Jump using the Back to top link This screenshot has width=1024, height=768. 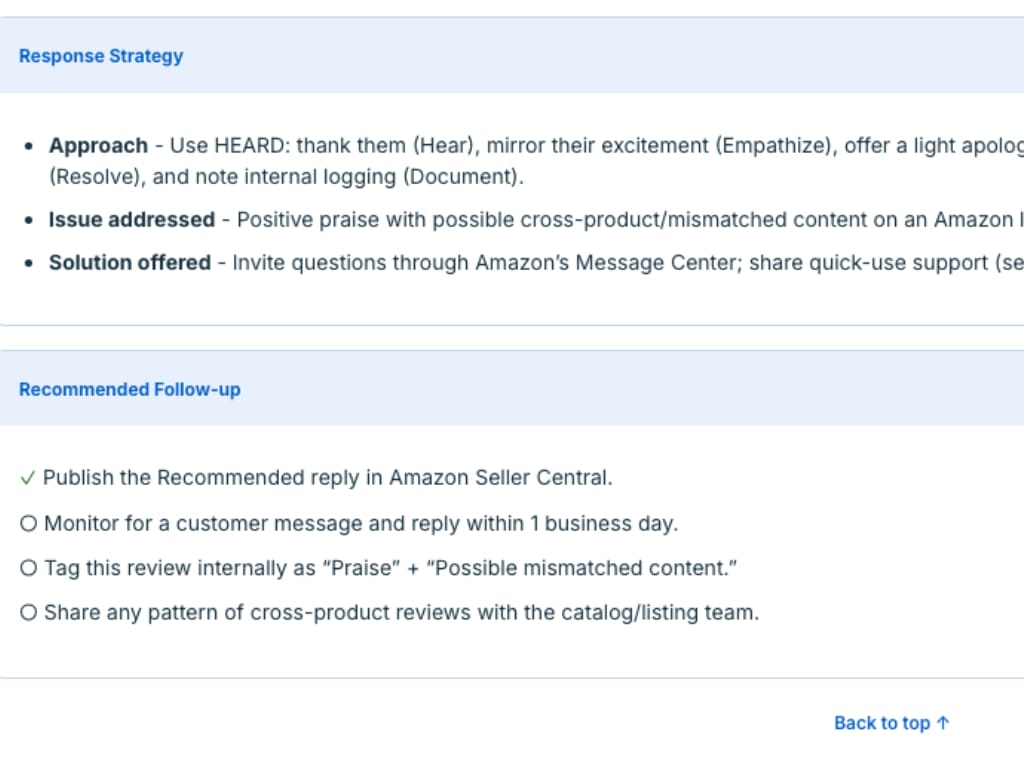pyautogui.click(x=881, y=723)
